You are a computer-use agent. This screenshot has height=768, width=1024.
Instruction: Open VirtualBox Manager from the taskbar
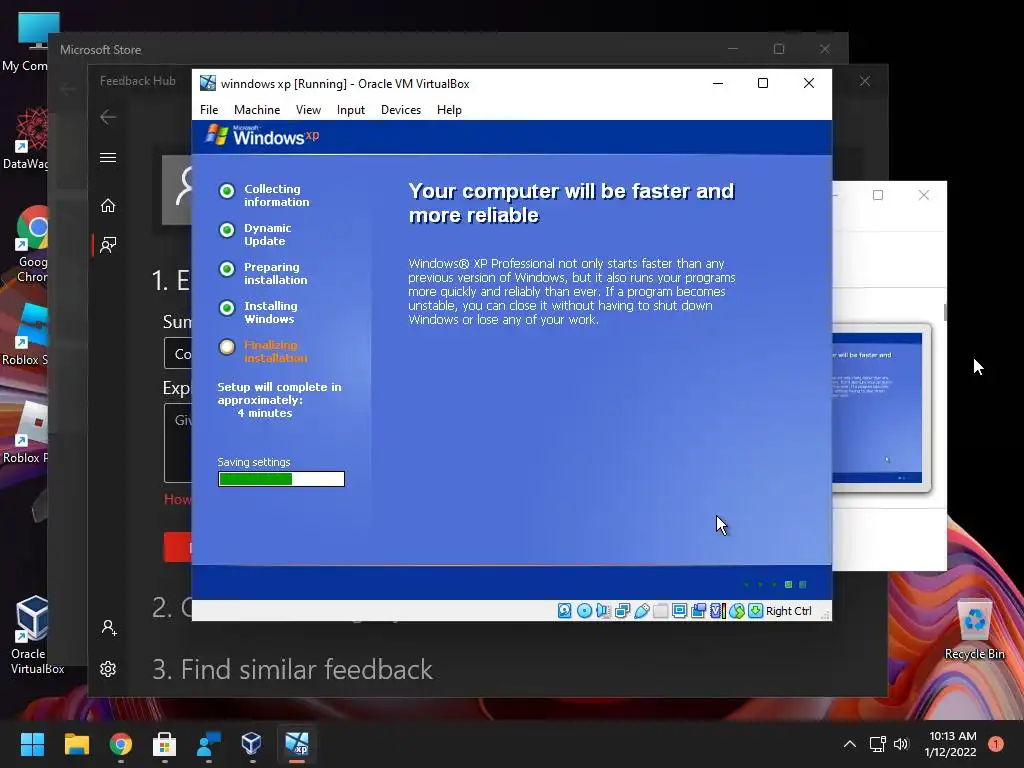coord(251,743)
